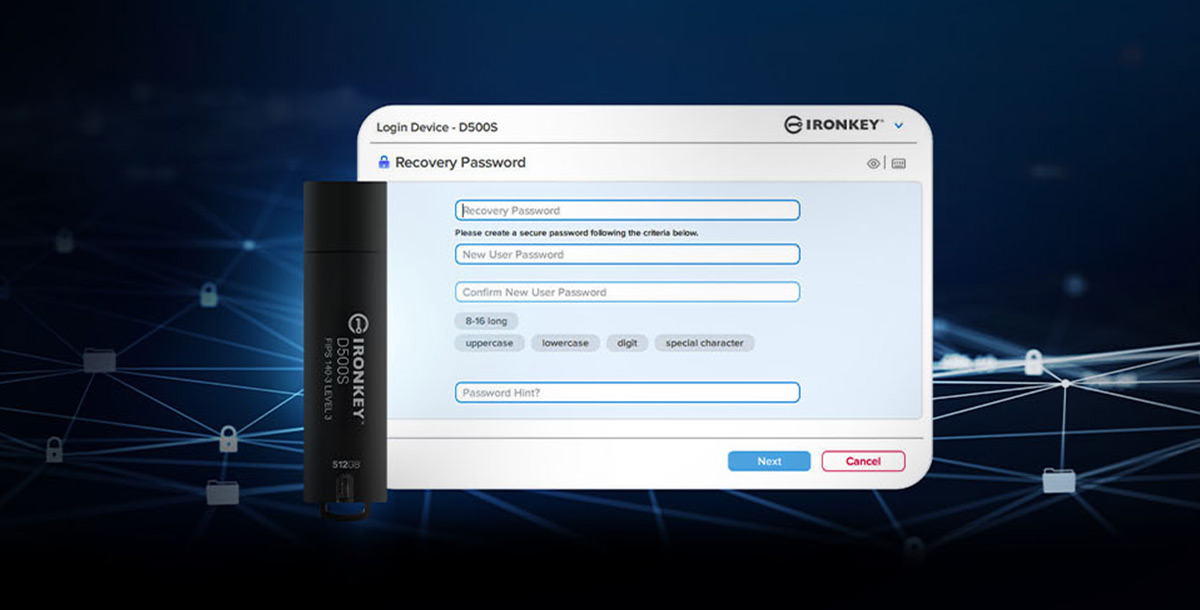Expand the IronKey dropdown chevron
Screen dimensions: 1200x610
(898, 126)
